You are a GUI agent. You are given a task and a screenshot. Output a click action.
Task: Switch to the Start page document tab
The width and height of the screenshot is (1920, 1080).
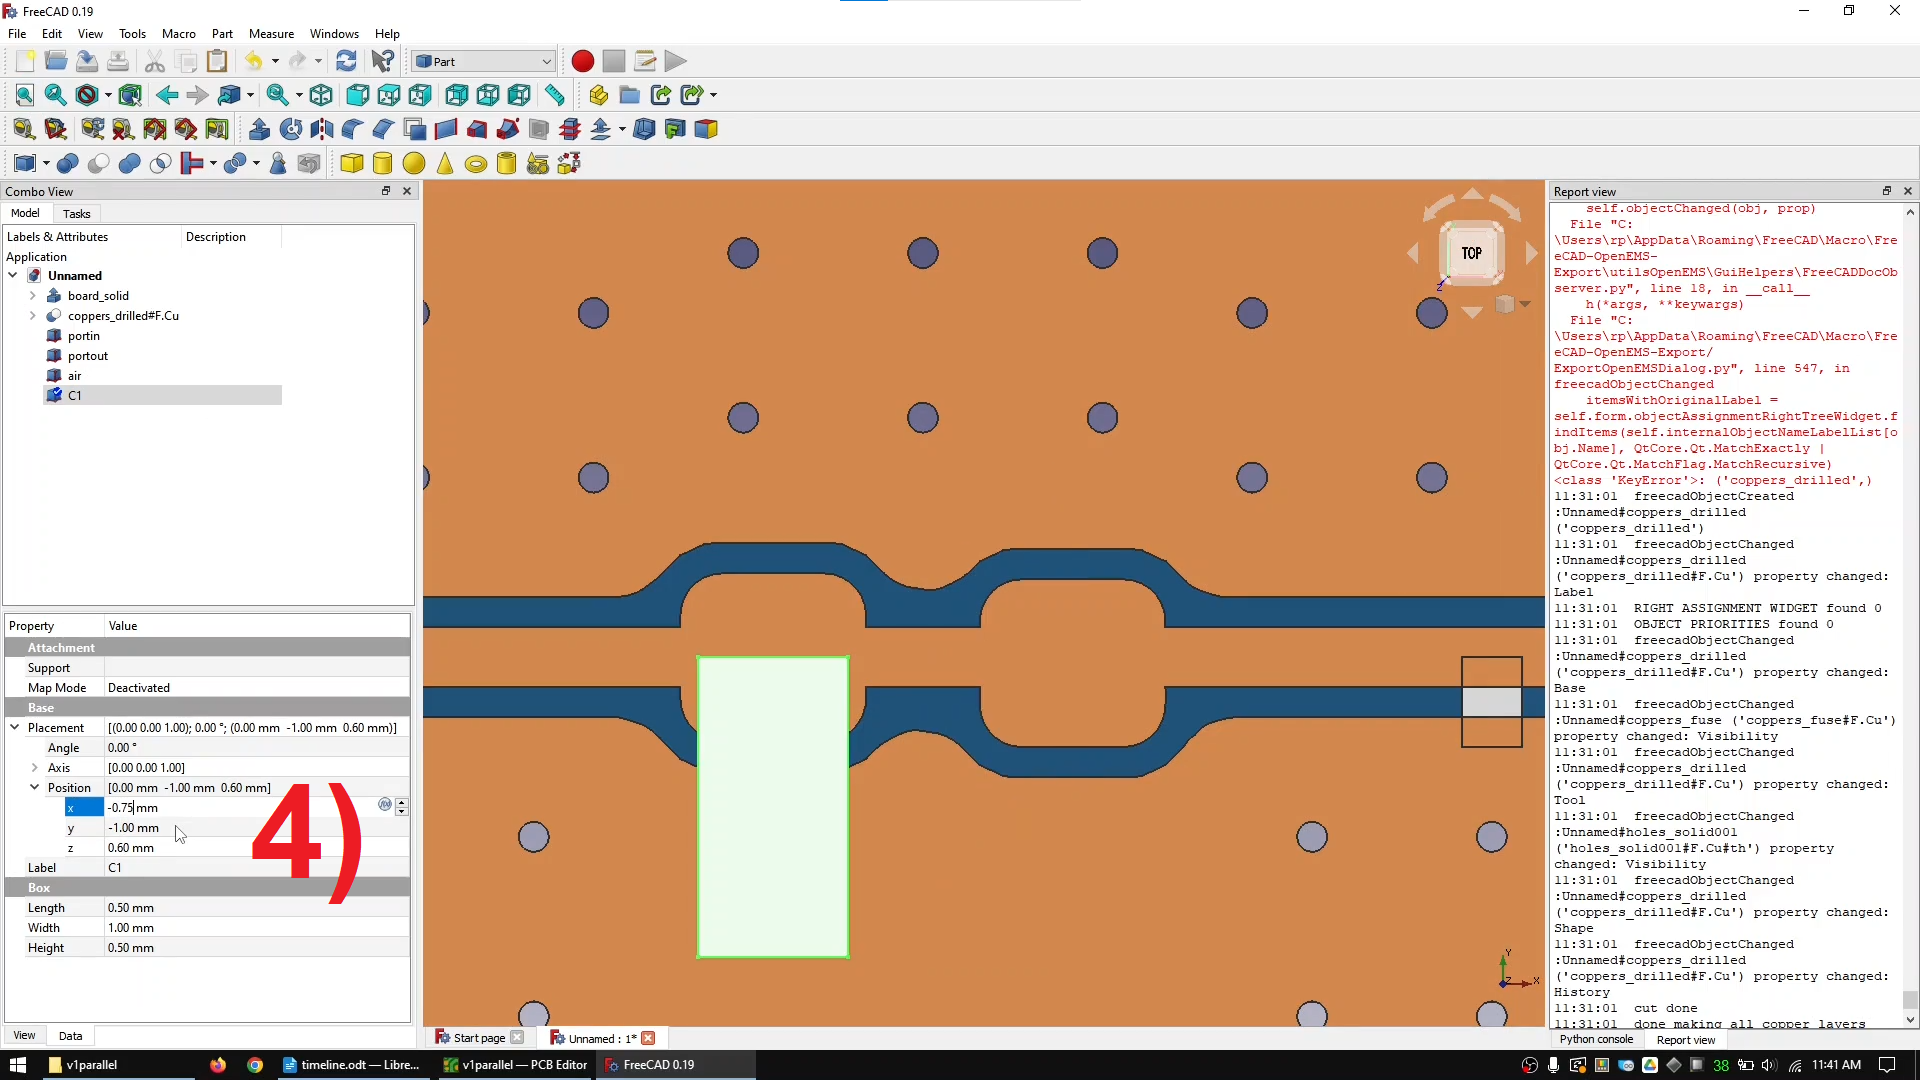(x=479, y=1038)
